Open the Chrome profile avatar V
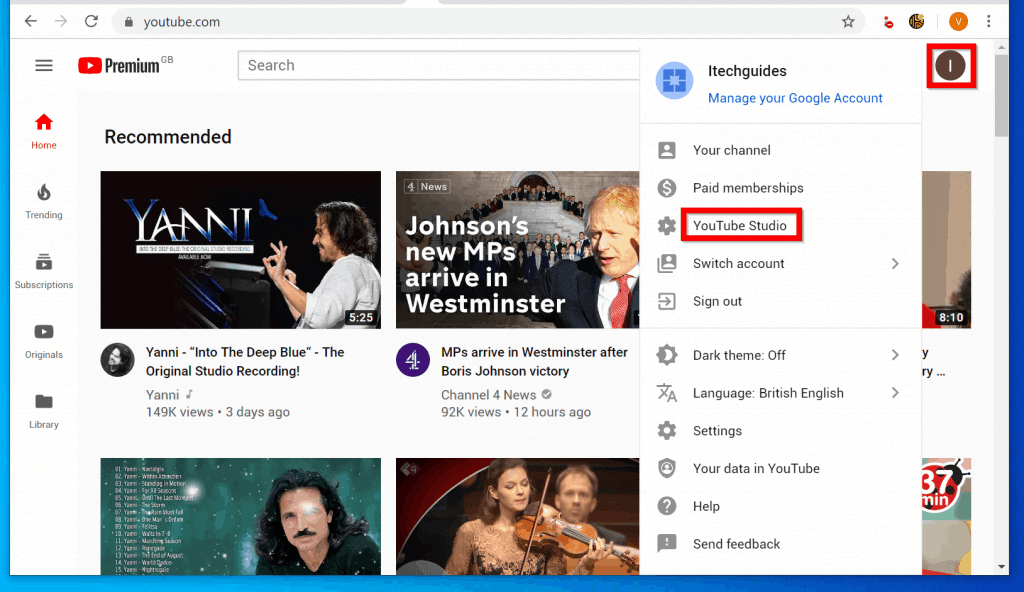Screen dimensions: 1024x592 [x=958, y=22]
